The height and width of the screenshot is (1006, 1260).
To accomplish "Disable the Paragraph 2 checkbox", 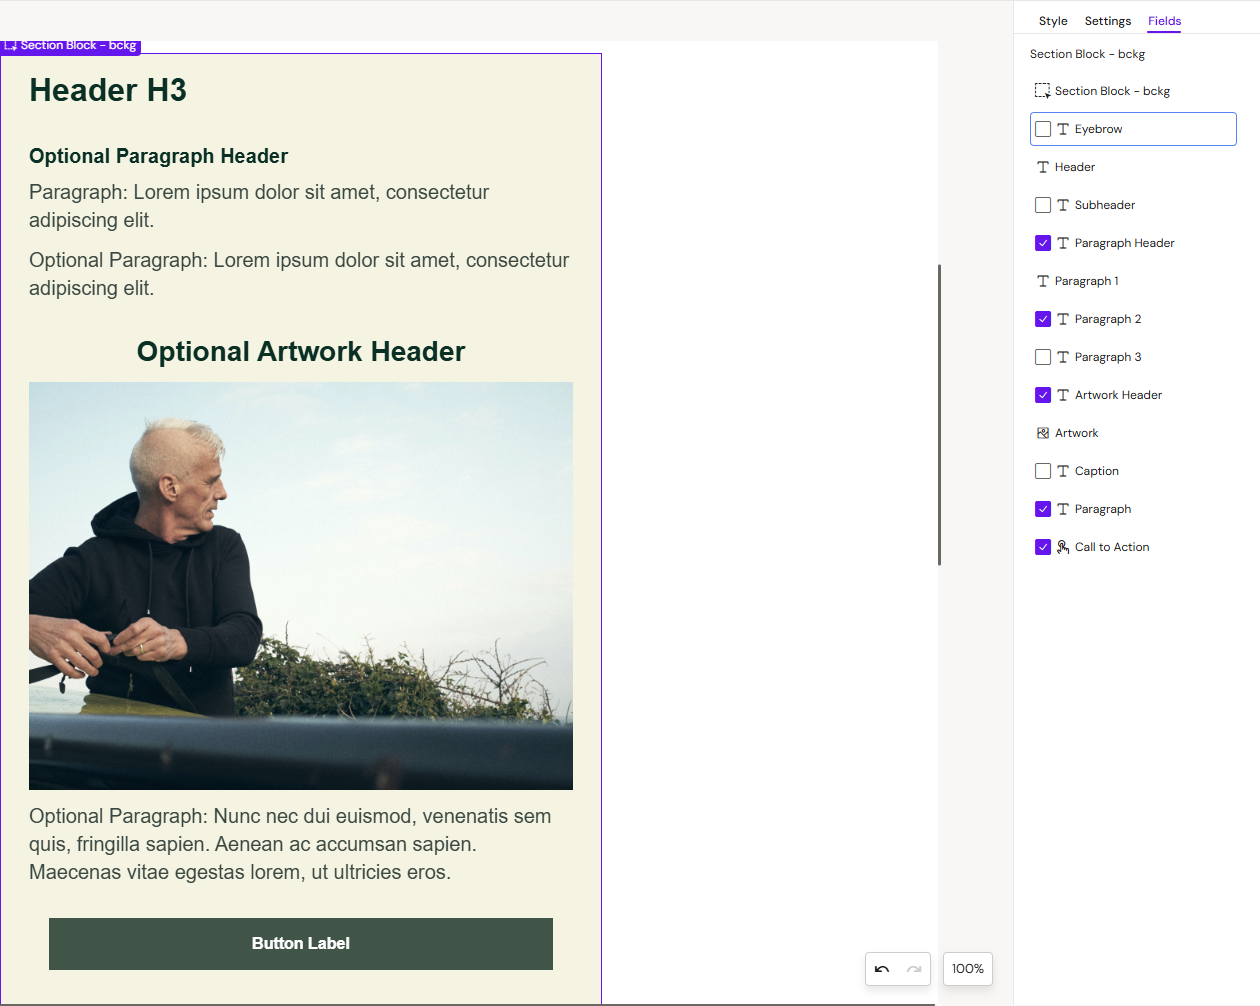I will [x=1043, y=319].
